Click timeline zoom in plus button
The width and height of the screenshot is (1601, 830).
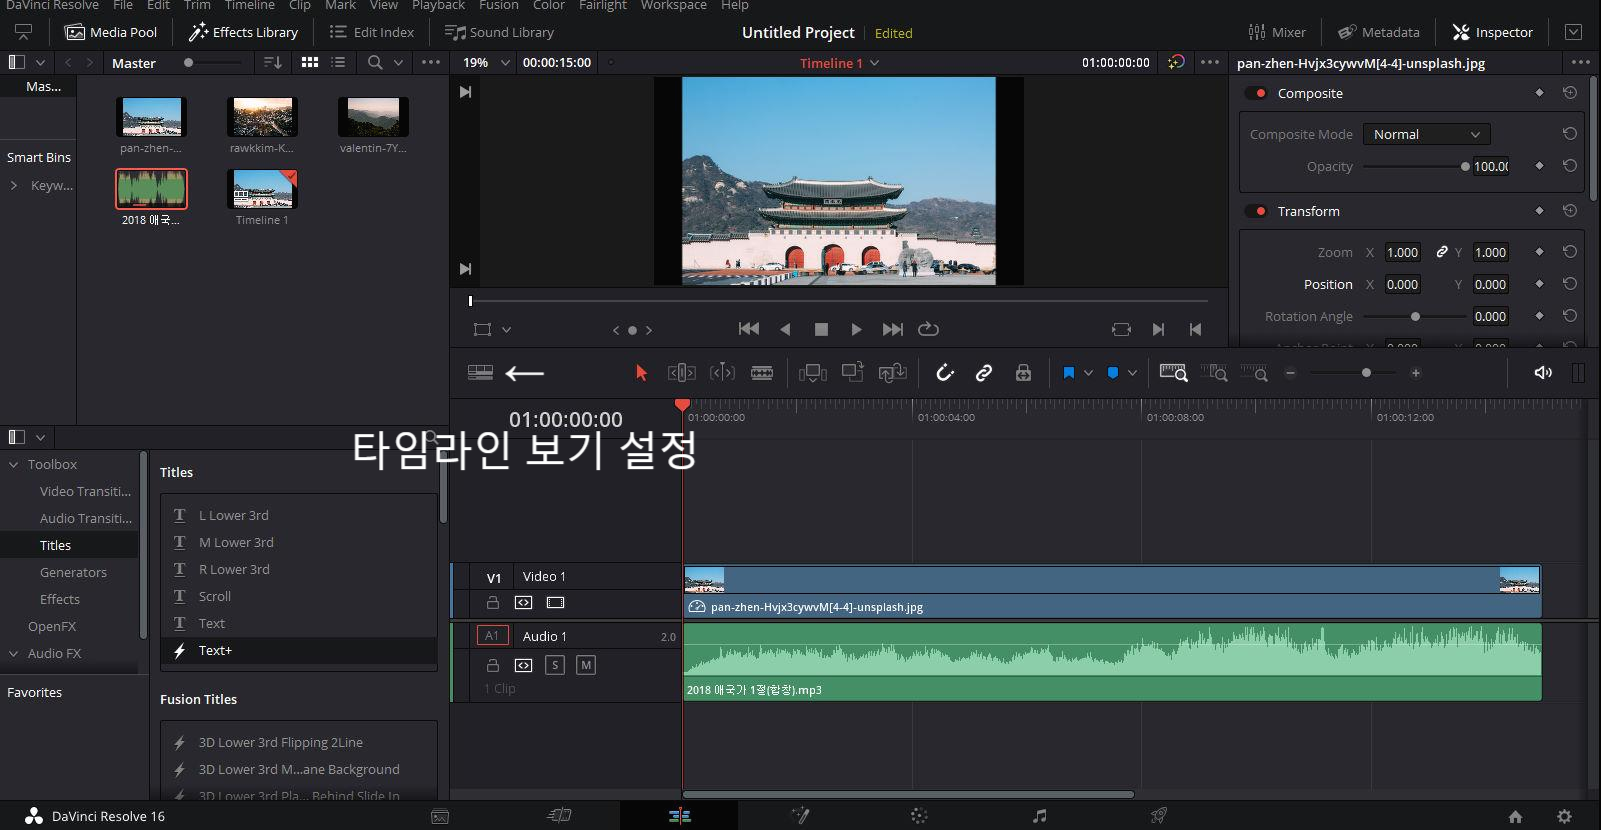[1415, 373]
